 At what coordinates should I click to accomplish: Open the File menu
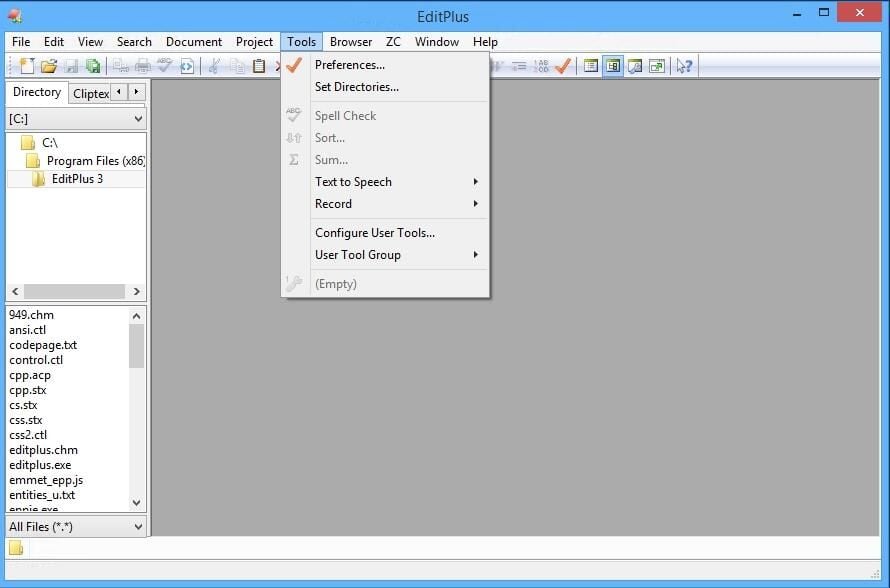pos(21,42)
